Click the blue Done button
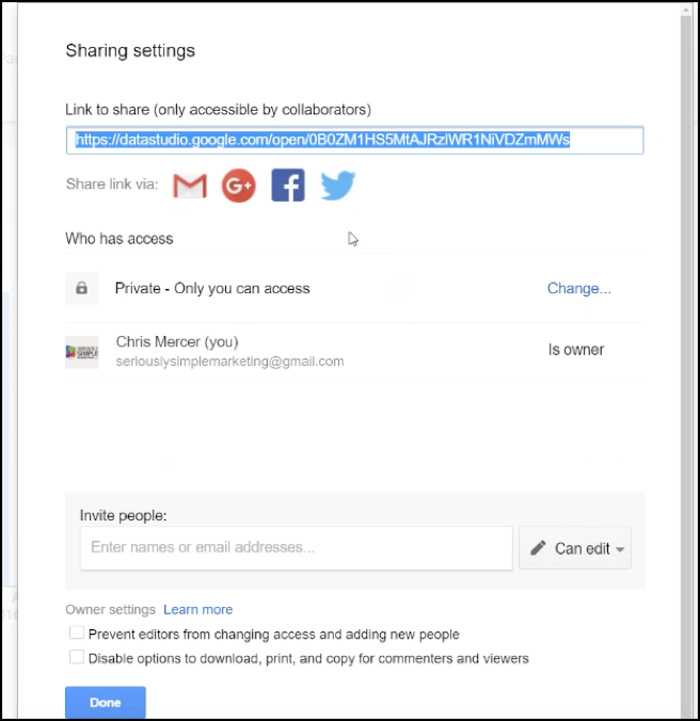The height and width of the screenshot is (721, 700). pos(105,702)
